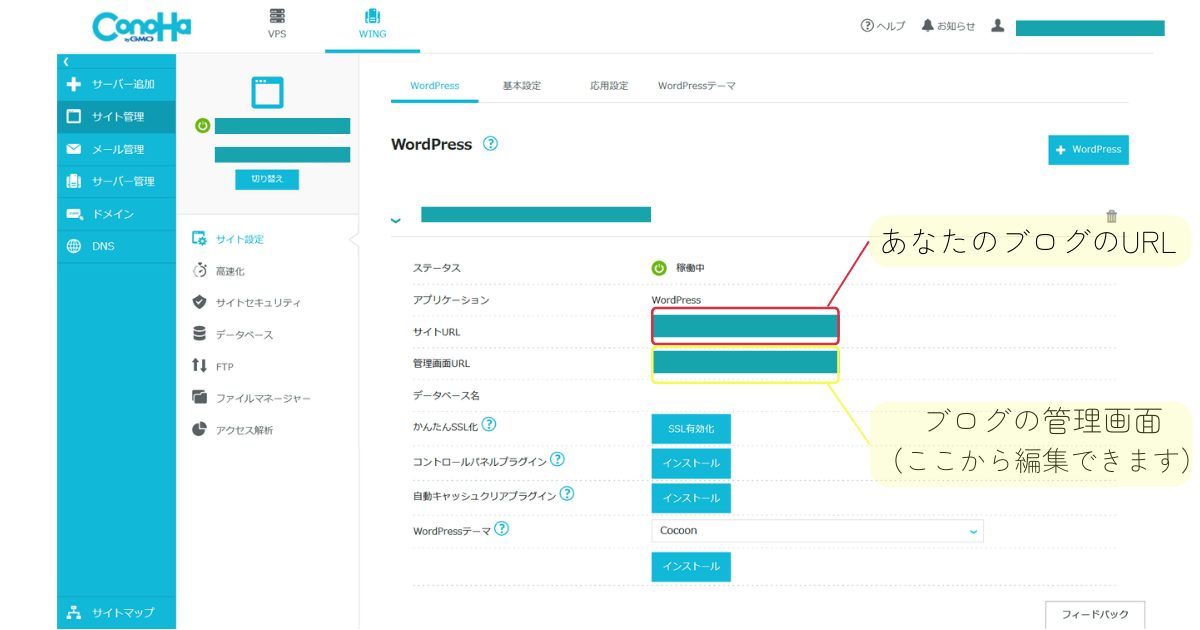The image size is (1200, 630).
Task: Install the 自動キャッシュクリアプラグイン
Action: coord(691,498)
